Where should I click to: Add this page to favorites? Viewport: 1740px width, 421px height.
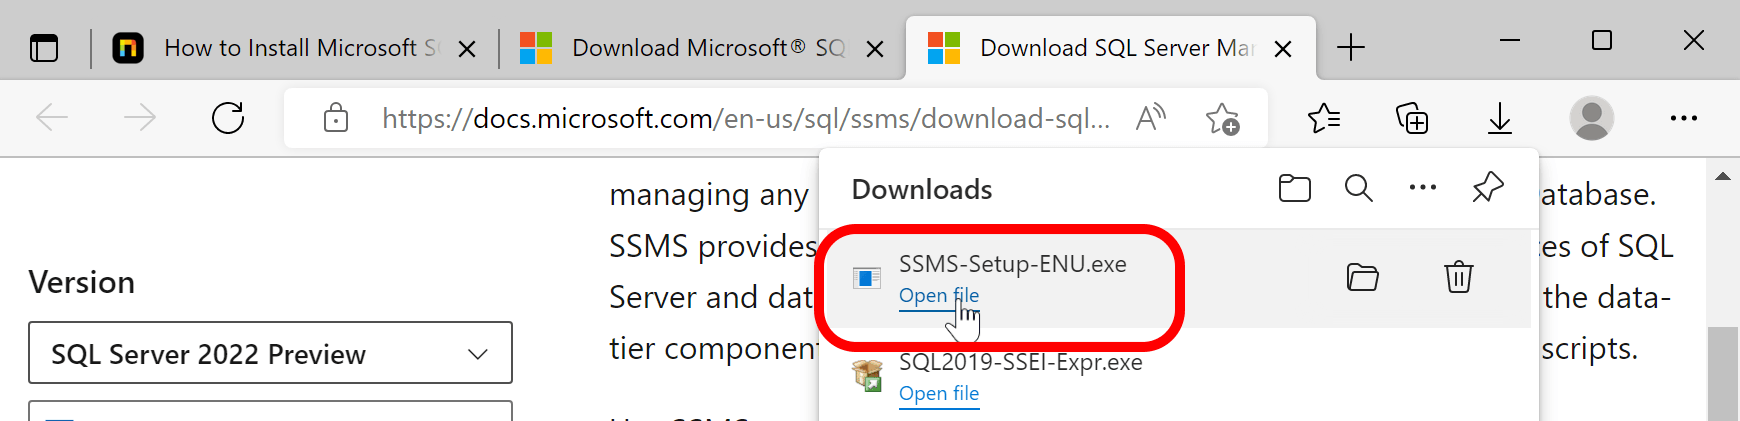(1222, 119)
